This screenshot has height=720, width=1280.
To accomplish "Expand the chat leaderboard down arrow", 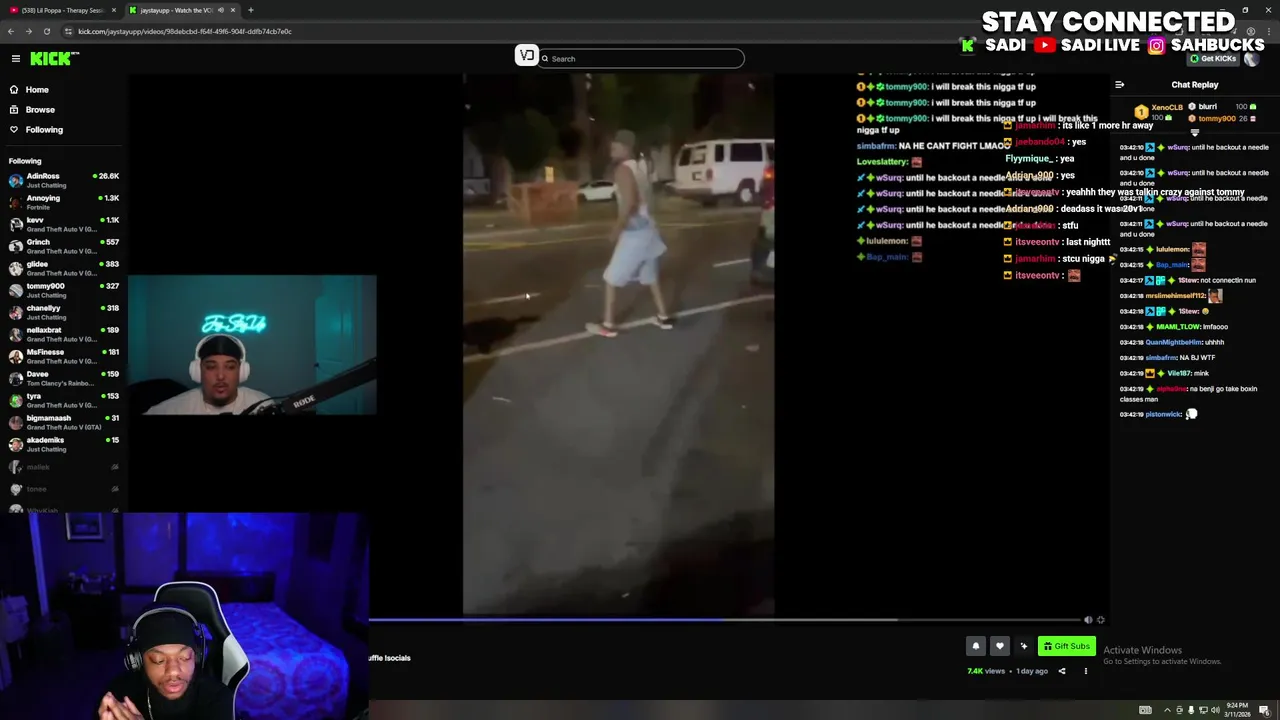I will tap(1195, 132).
